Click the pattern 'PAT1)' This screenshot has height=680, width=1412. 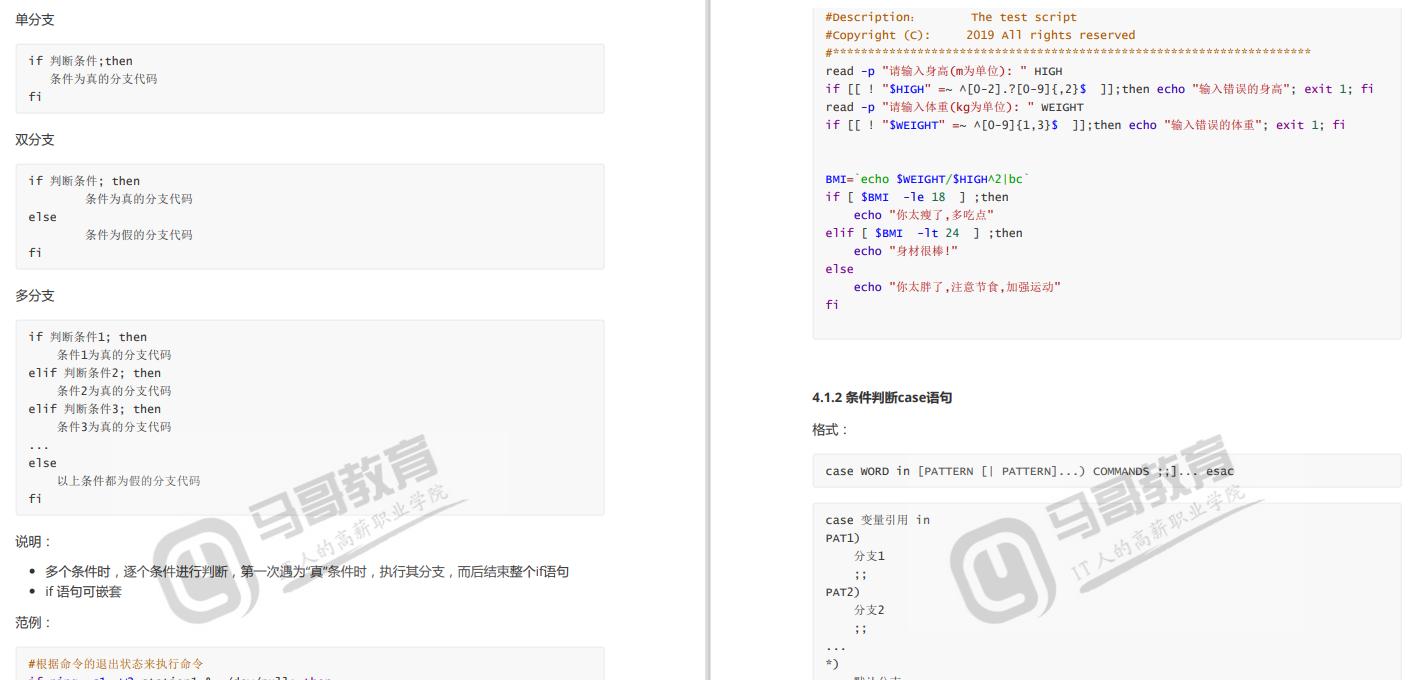[x=842, y=538]
